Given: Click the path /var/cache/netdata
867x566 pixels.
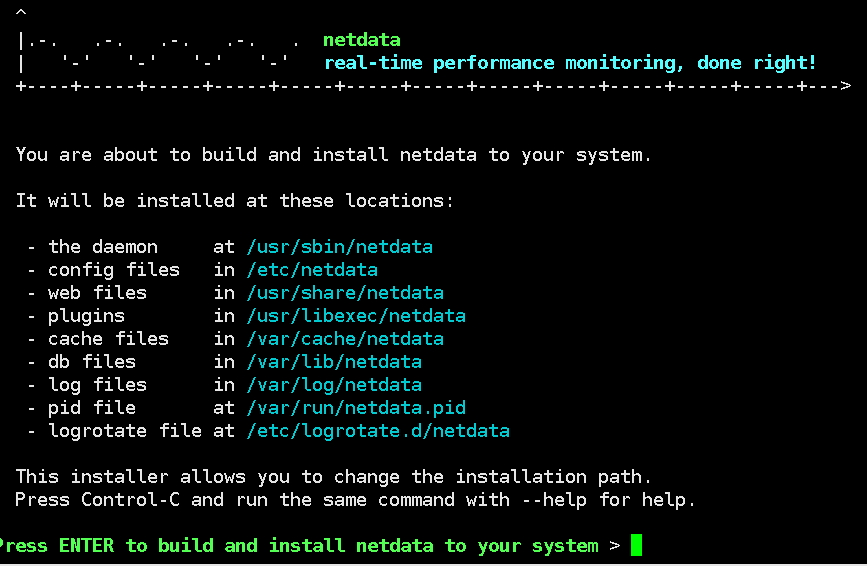Looking at the screenshot, I should click(345, 339).
